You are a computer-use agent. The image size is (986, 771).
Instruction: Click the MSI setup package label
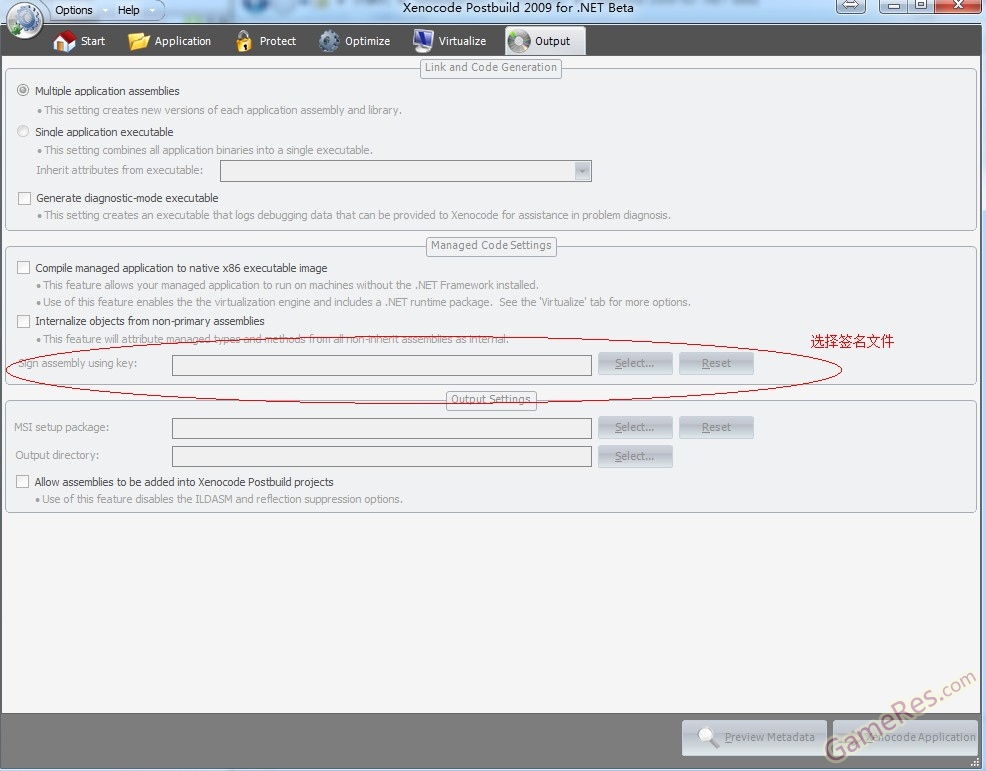pyautogui.click(x=62, y=428)
